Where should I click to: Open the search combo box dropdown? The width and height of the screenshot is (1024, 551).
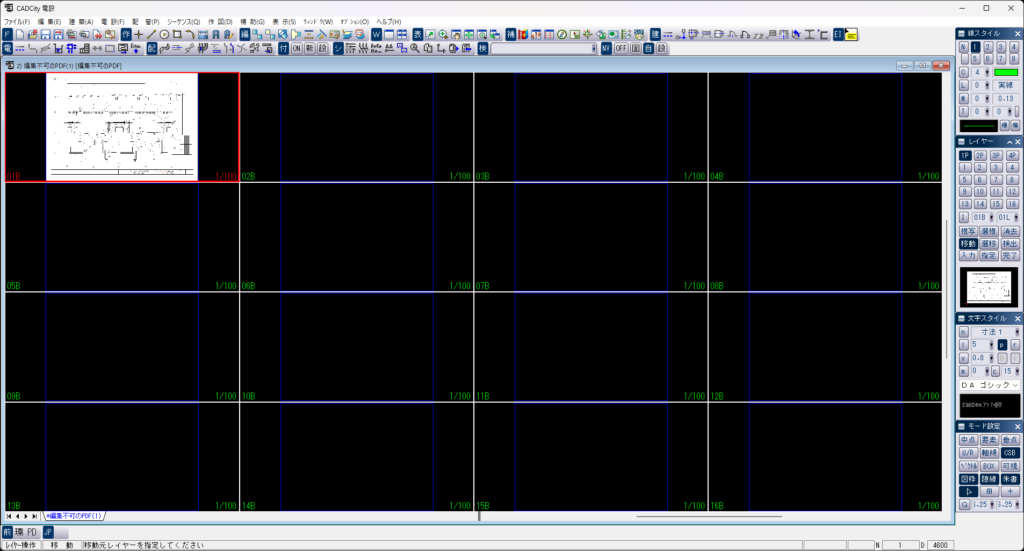tap(593, 48)
